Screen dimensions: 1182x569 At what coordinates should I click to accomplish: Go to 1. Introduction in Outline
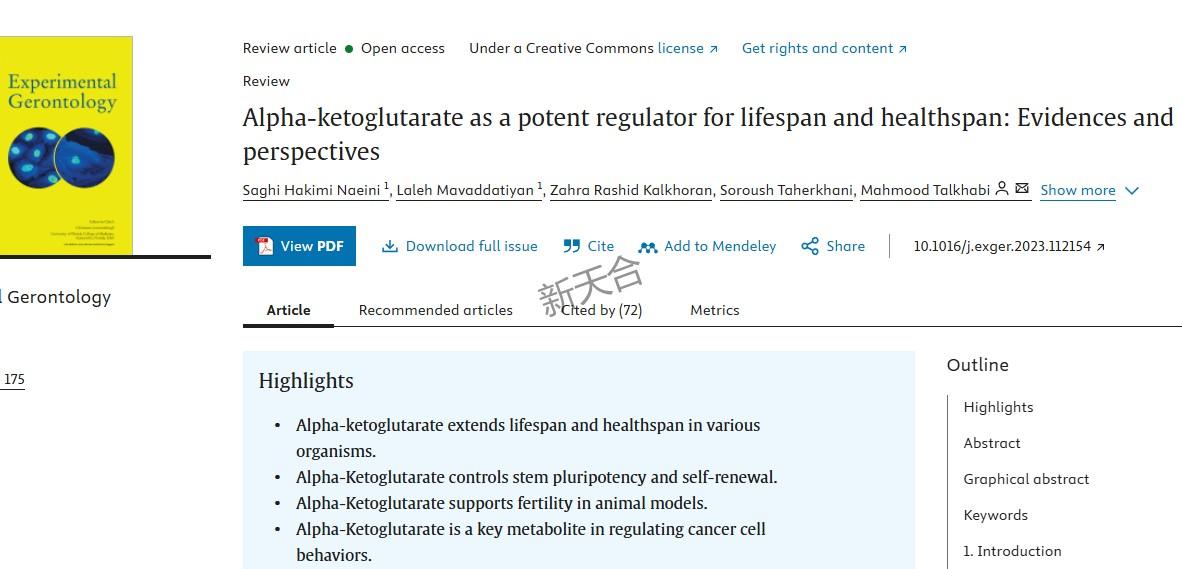tap(1012, 551)
